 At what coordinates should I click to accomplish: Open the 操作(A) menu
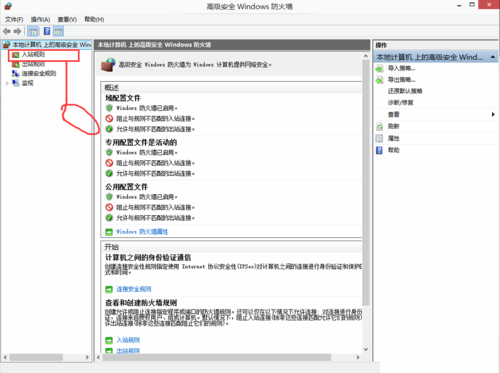tap(40, 19)
